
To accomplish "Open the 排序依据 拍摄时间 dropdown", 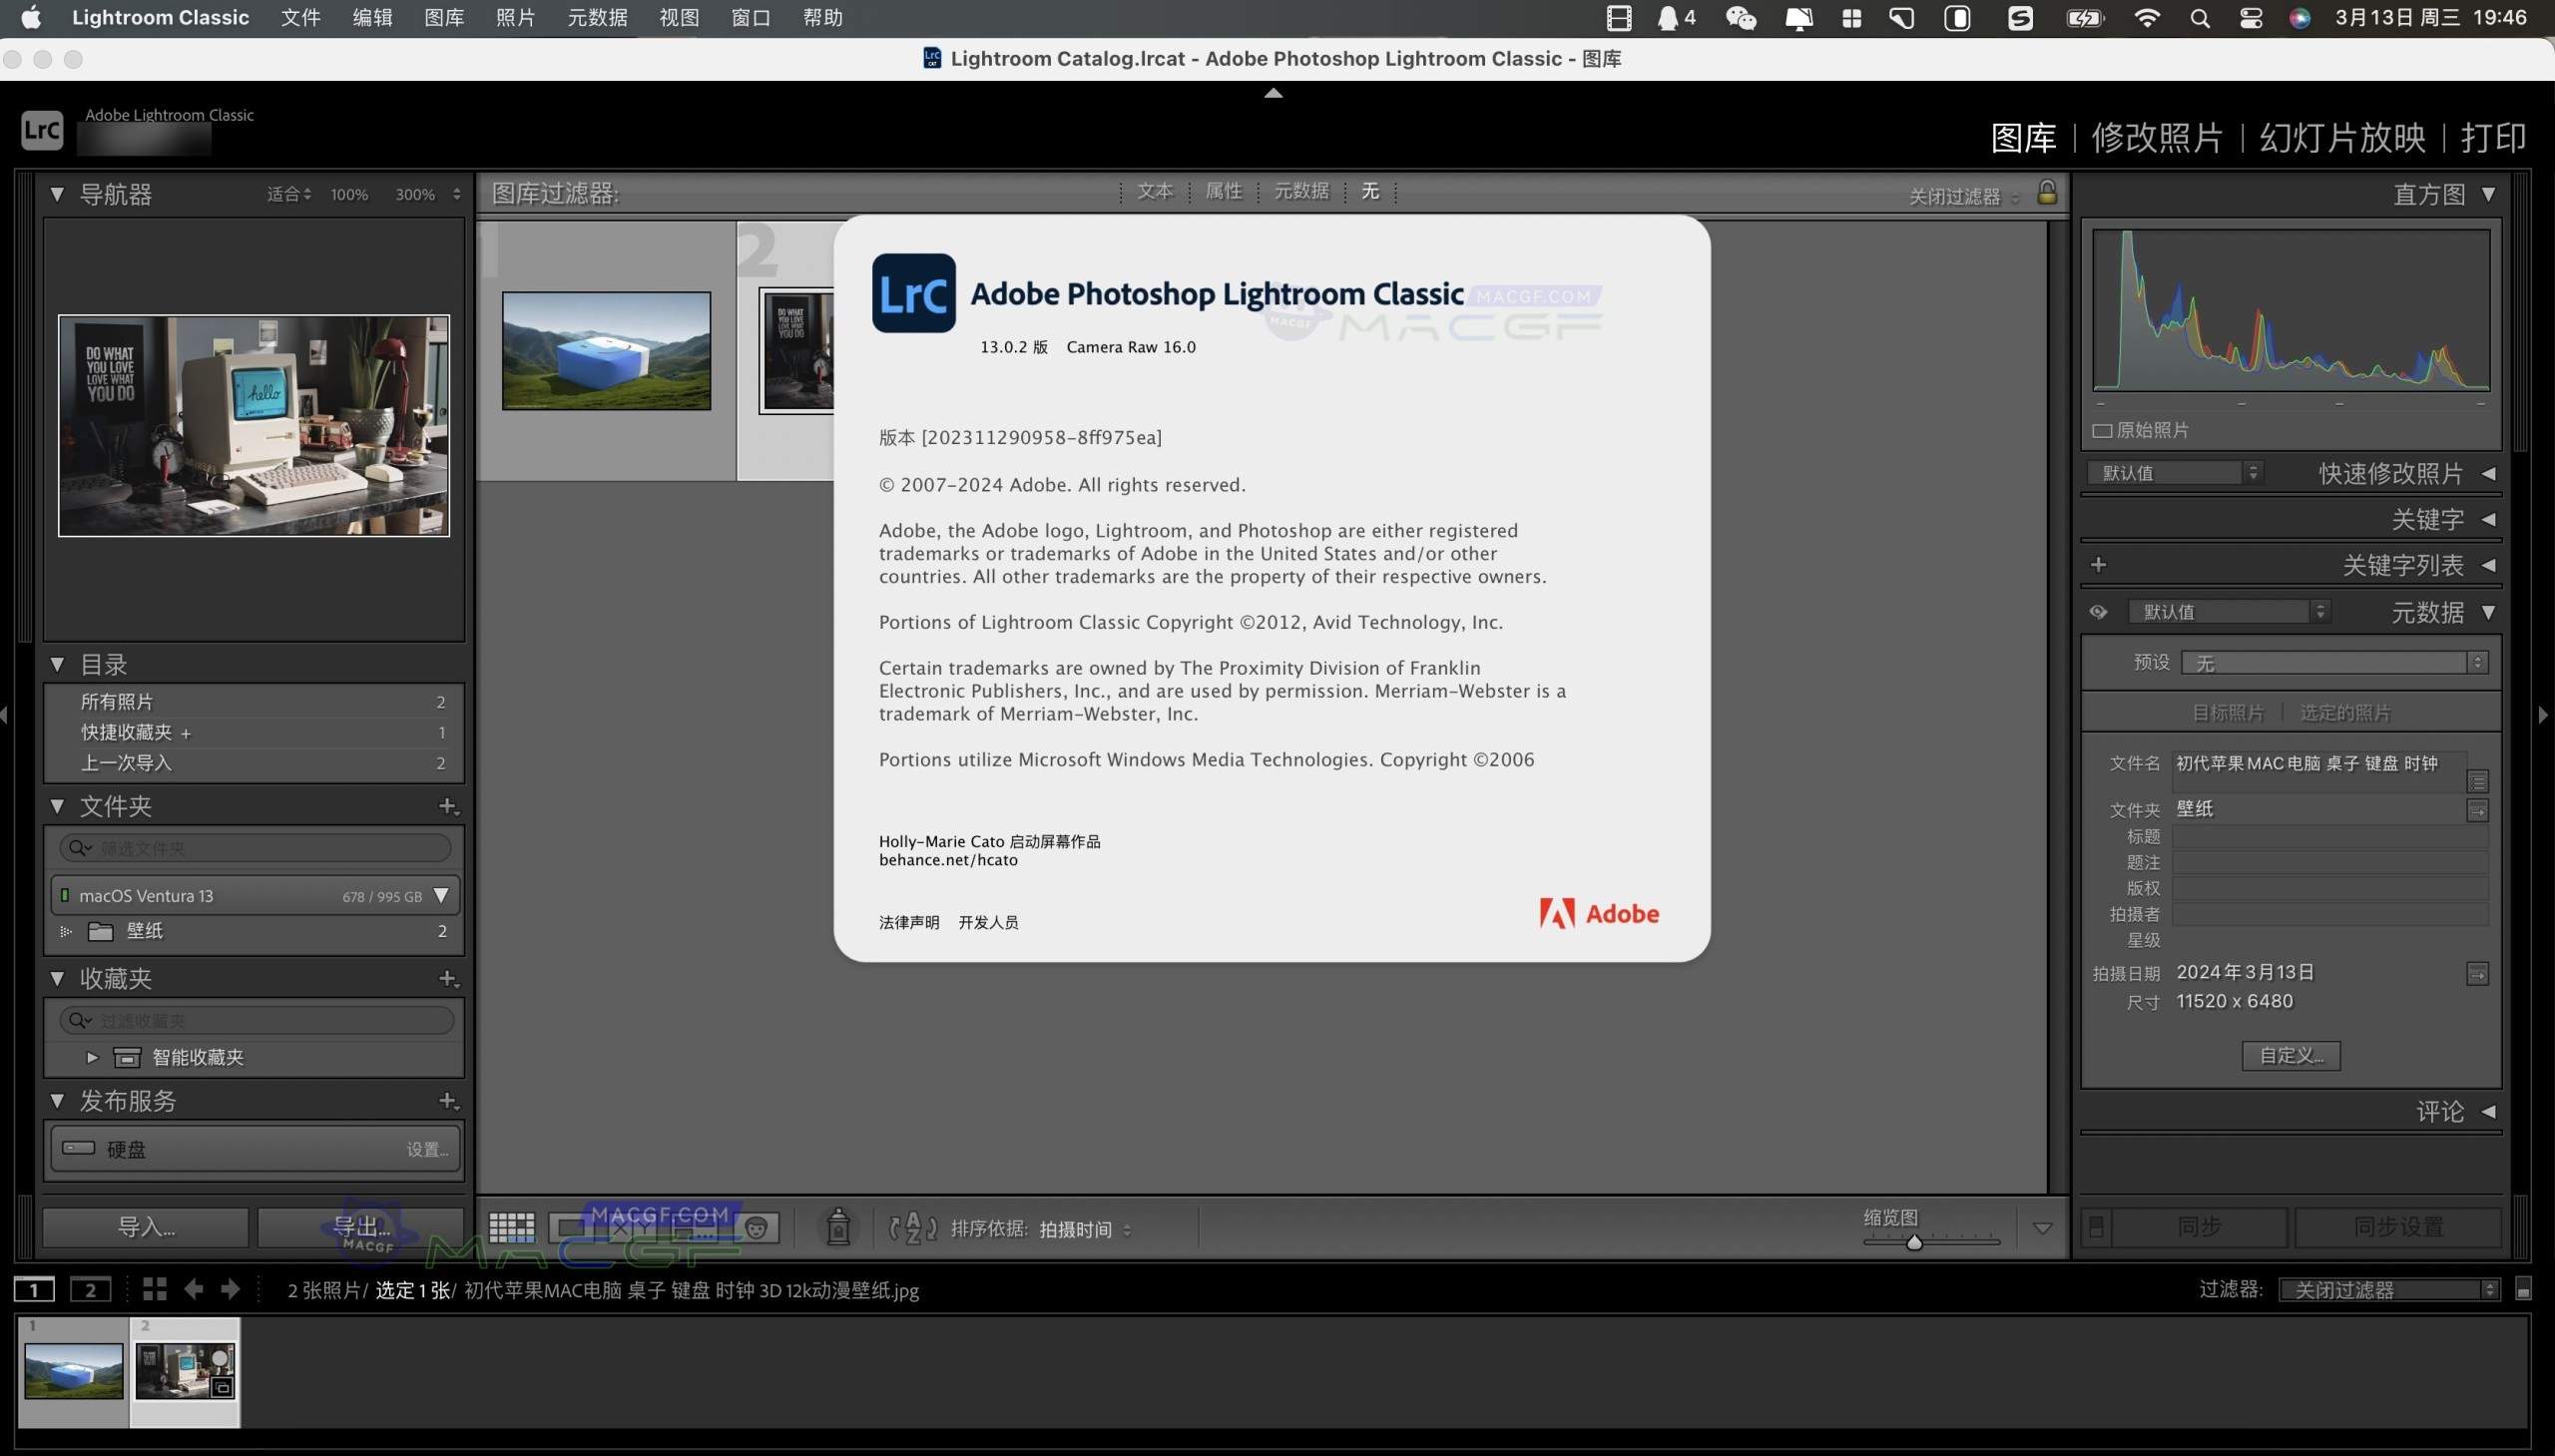I will click(x=1079, y=1228).
